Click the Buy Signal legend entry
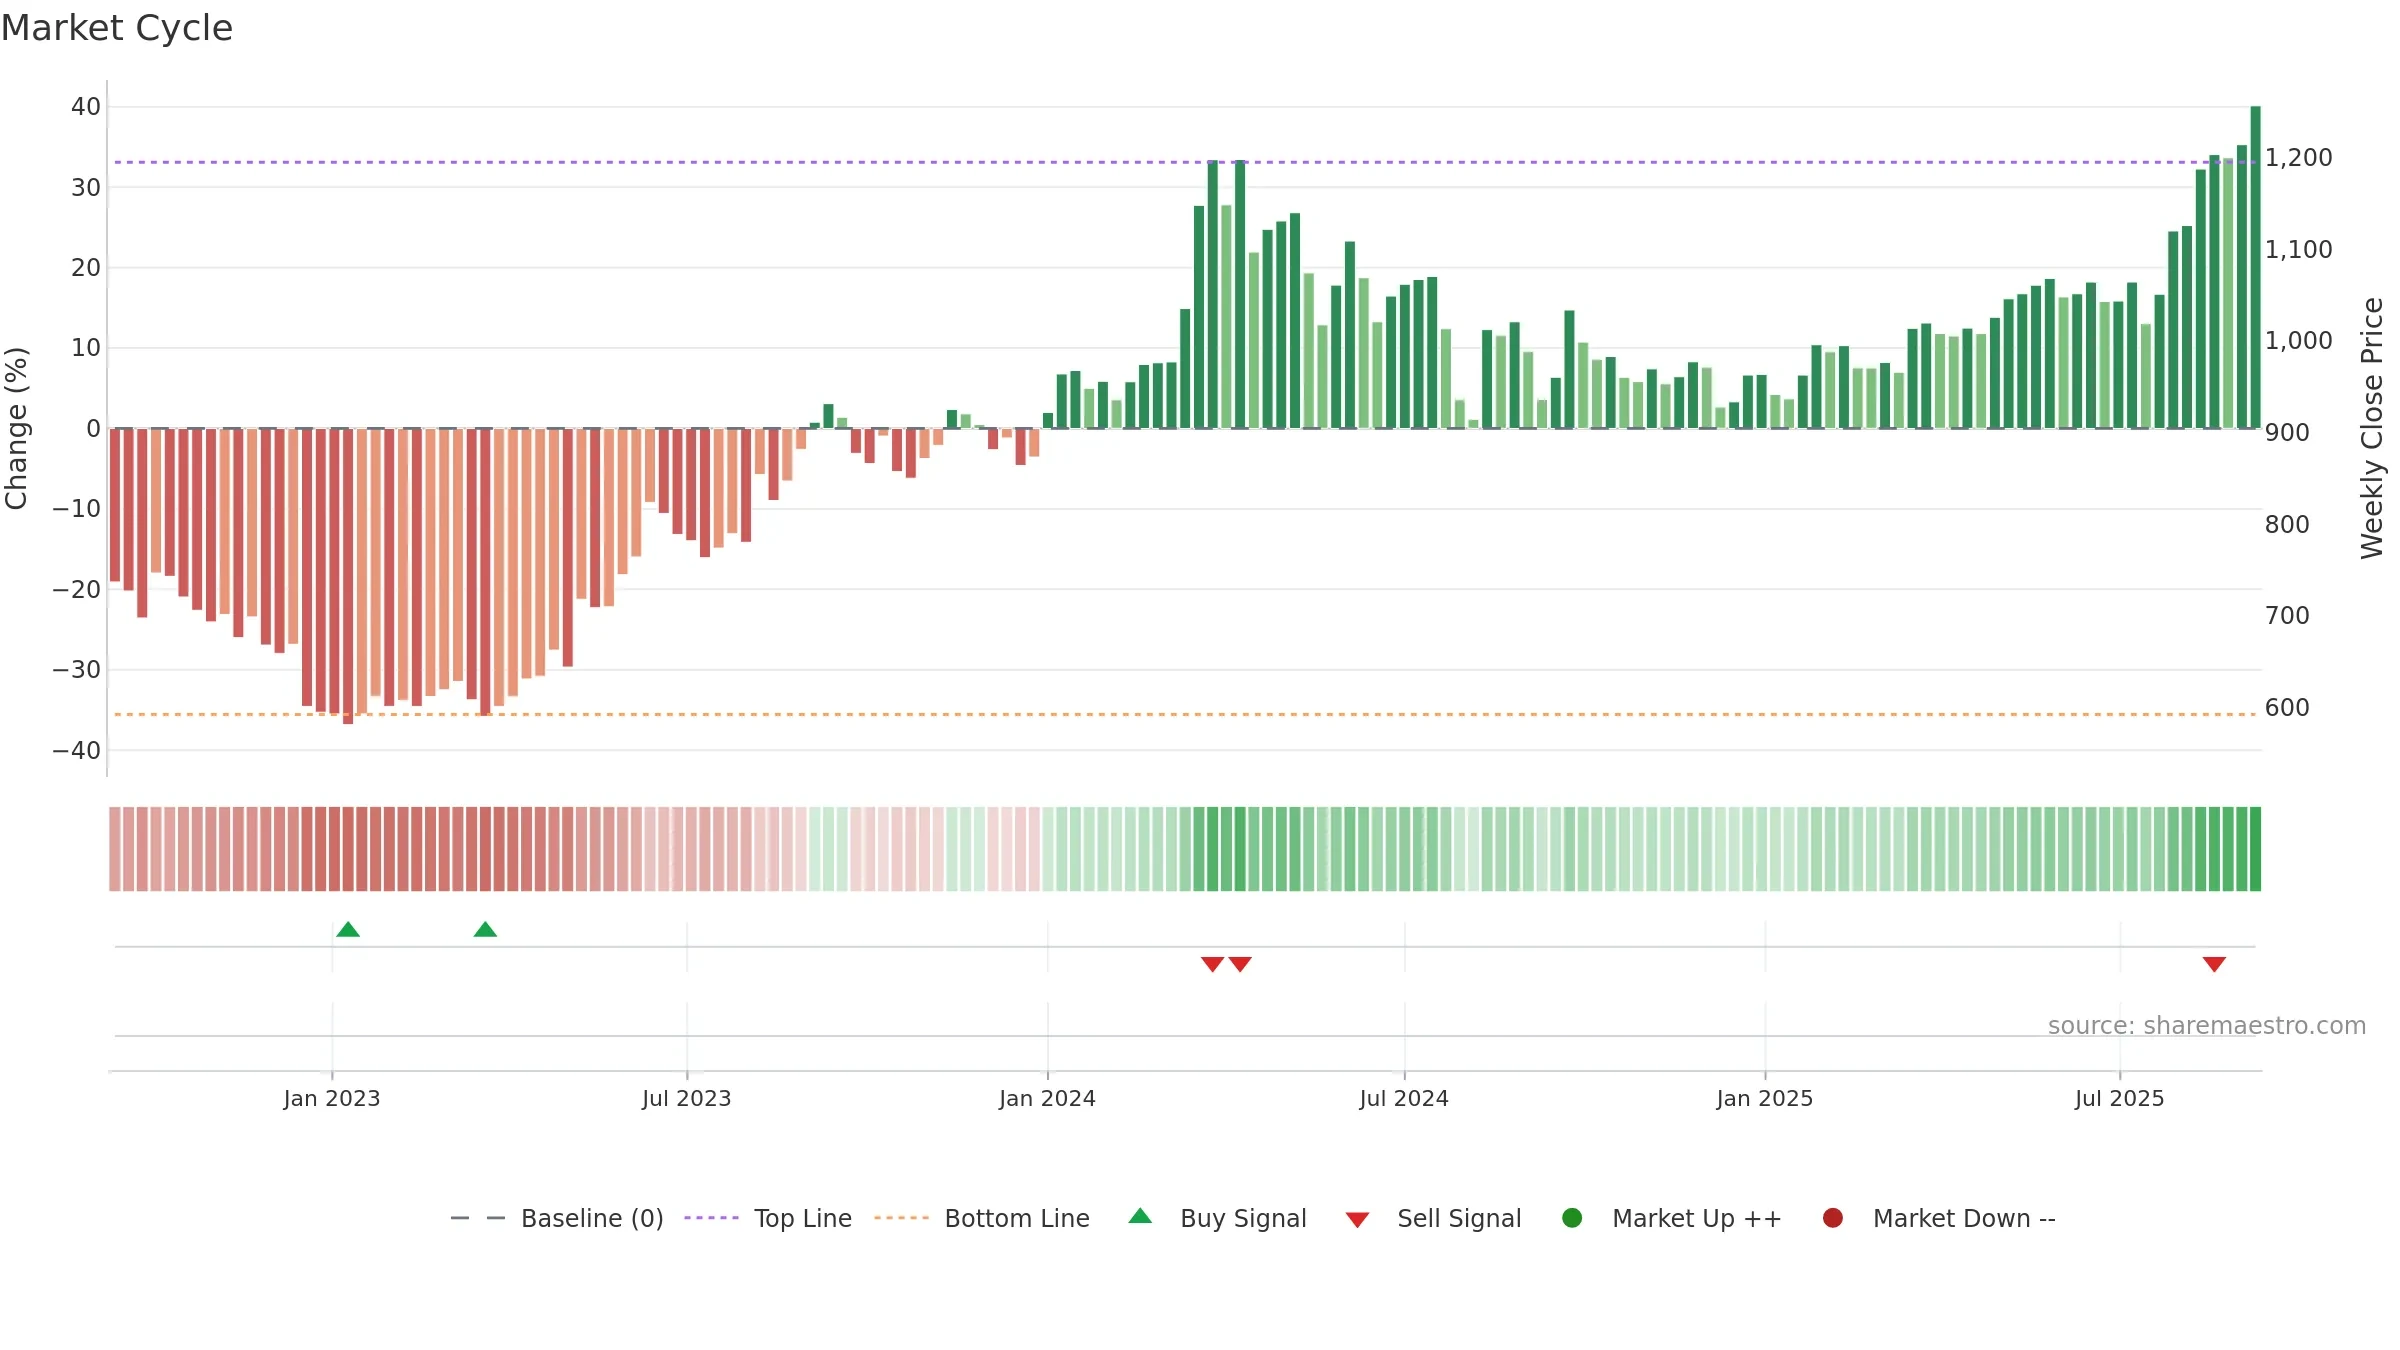The height and width of the screenshot is (1350, 2400). [1217, 1218]
